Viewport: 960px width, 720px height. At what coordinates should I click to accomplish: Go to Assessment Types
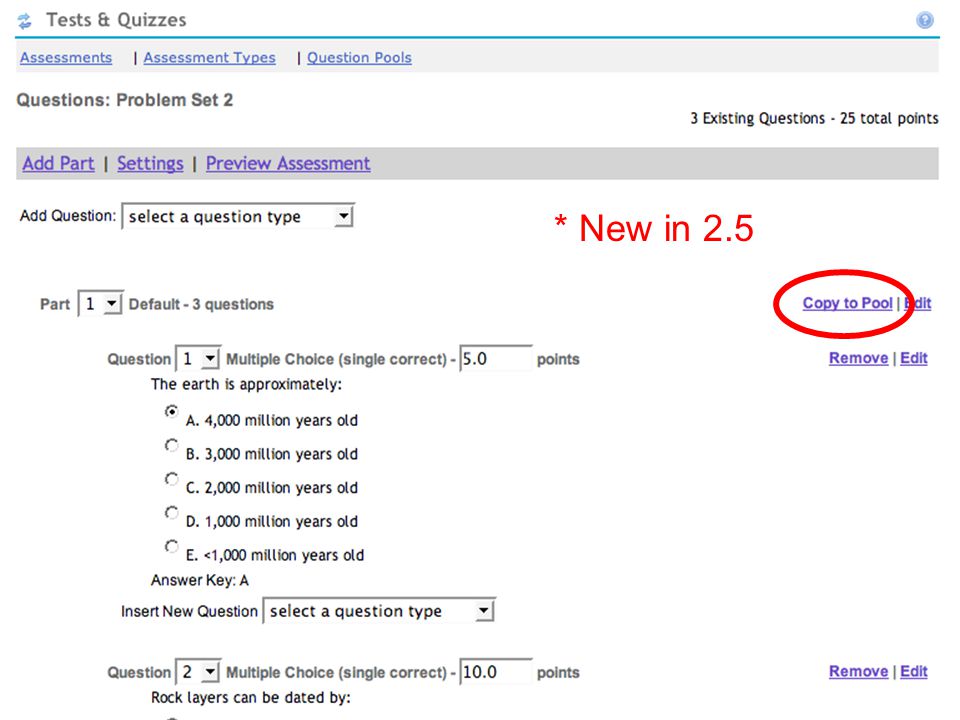click(x=209, y=58)
